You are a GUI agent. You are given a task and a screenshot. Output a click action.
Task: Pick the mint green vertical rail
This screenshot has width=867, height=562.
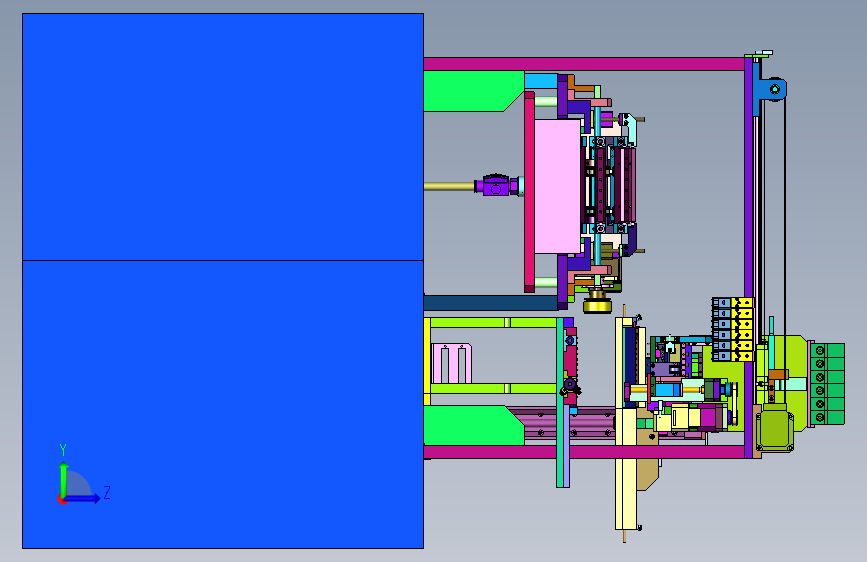click(x=560, y=403)
